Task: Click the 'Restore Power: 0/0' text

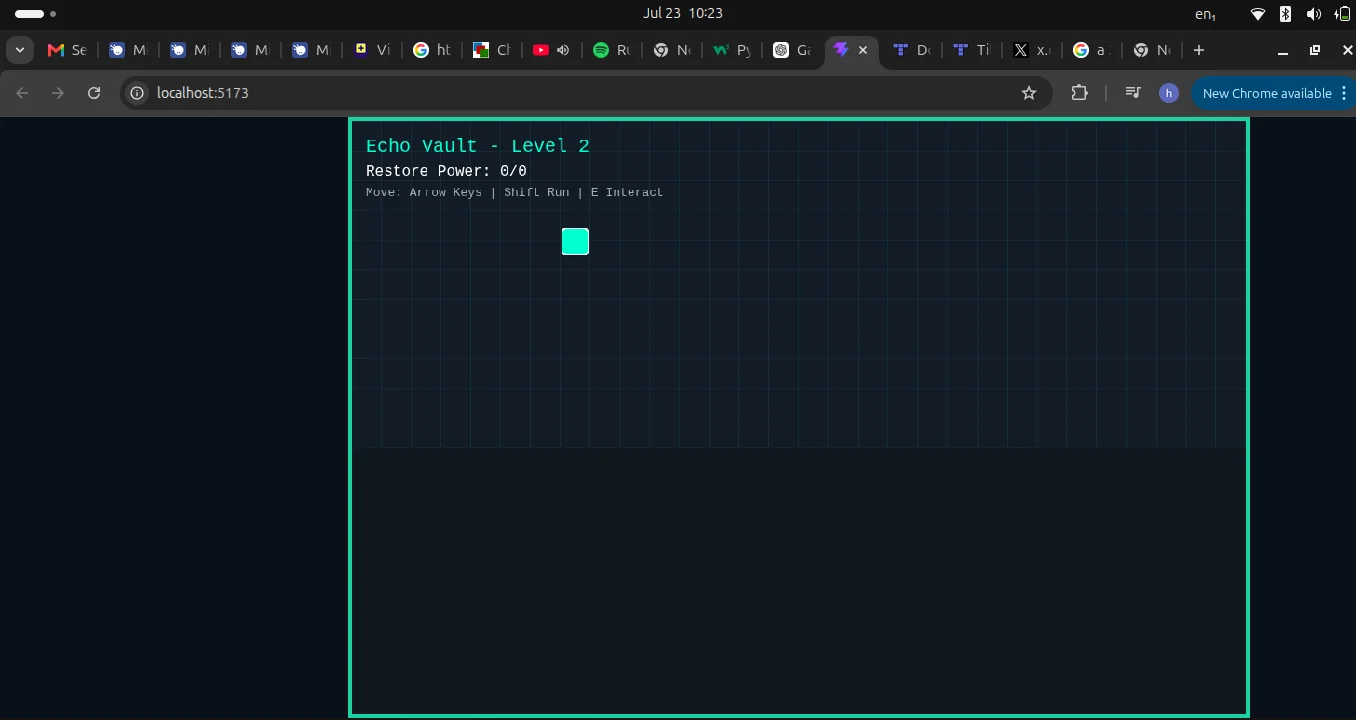Action: click(446, 171)
